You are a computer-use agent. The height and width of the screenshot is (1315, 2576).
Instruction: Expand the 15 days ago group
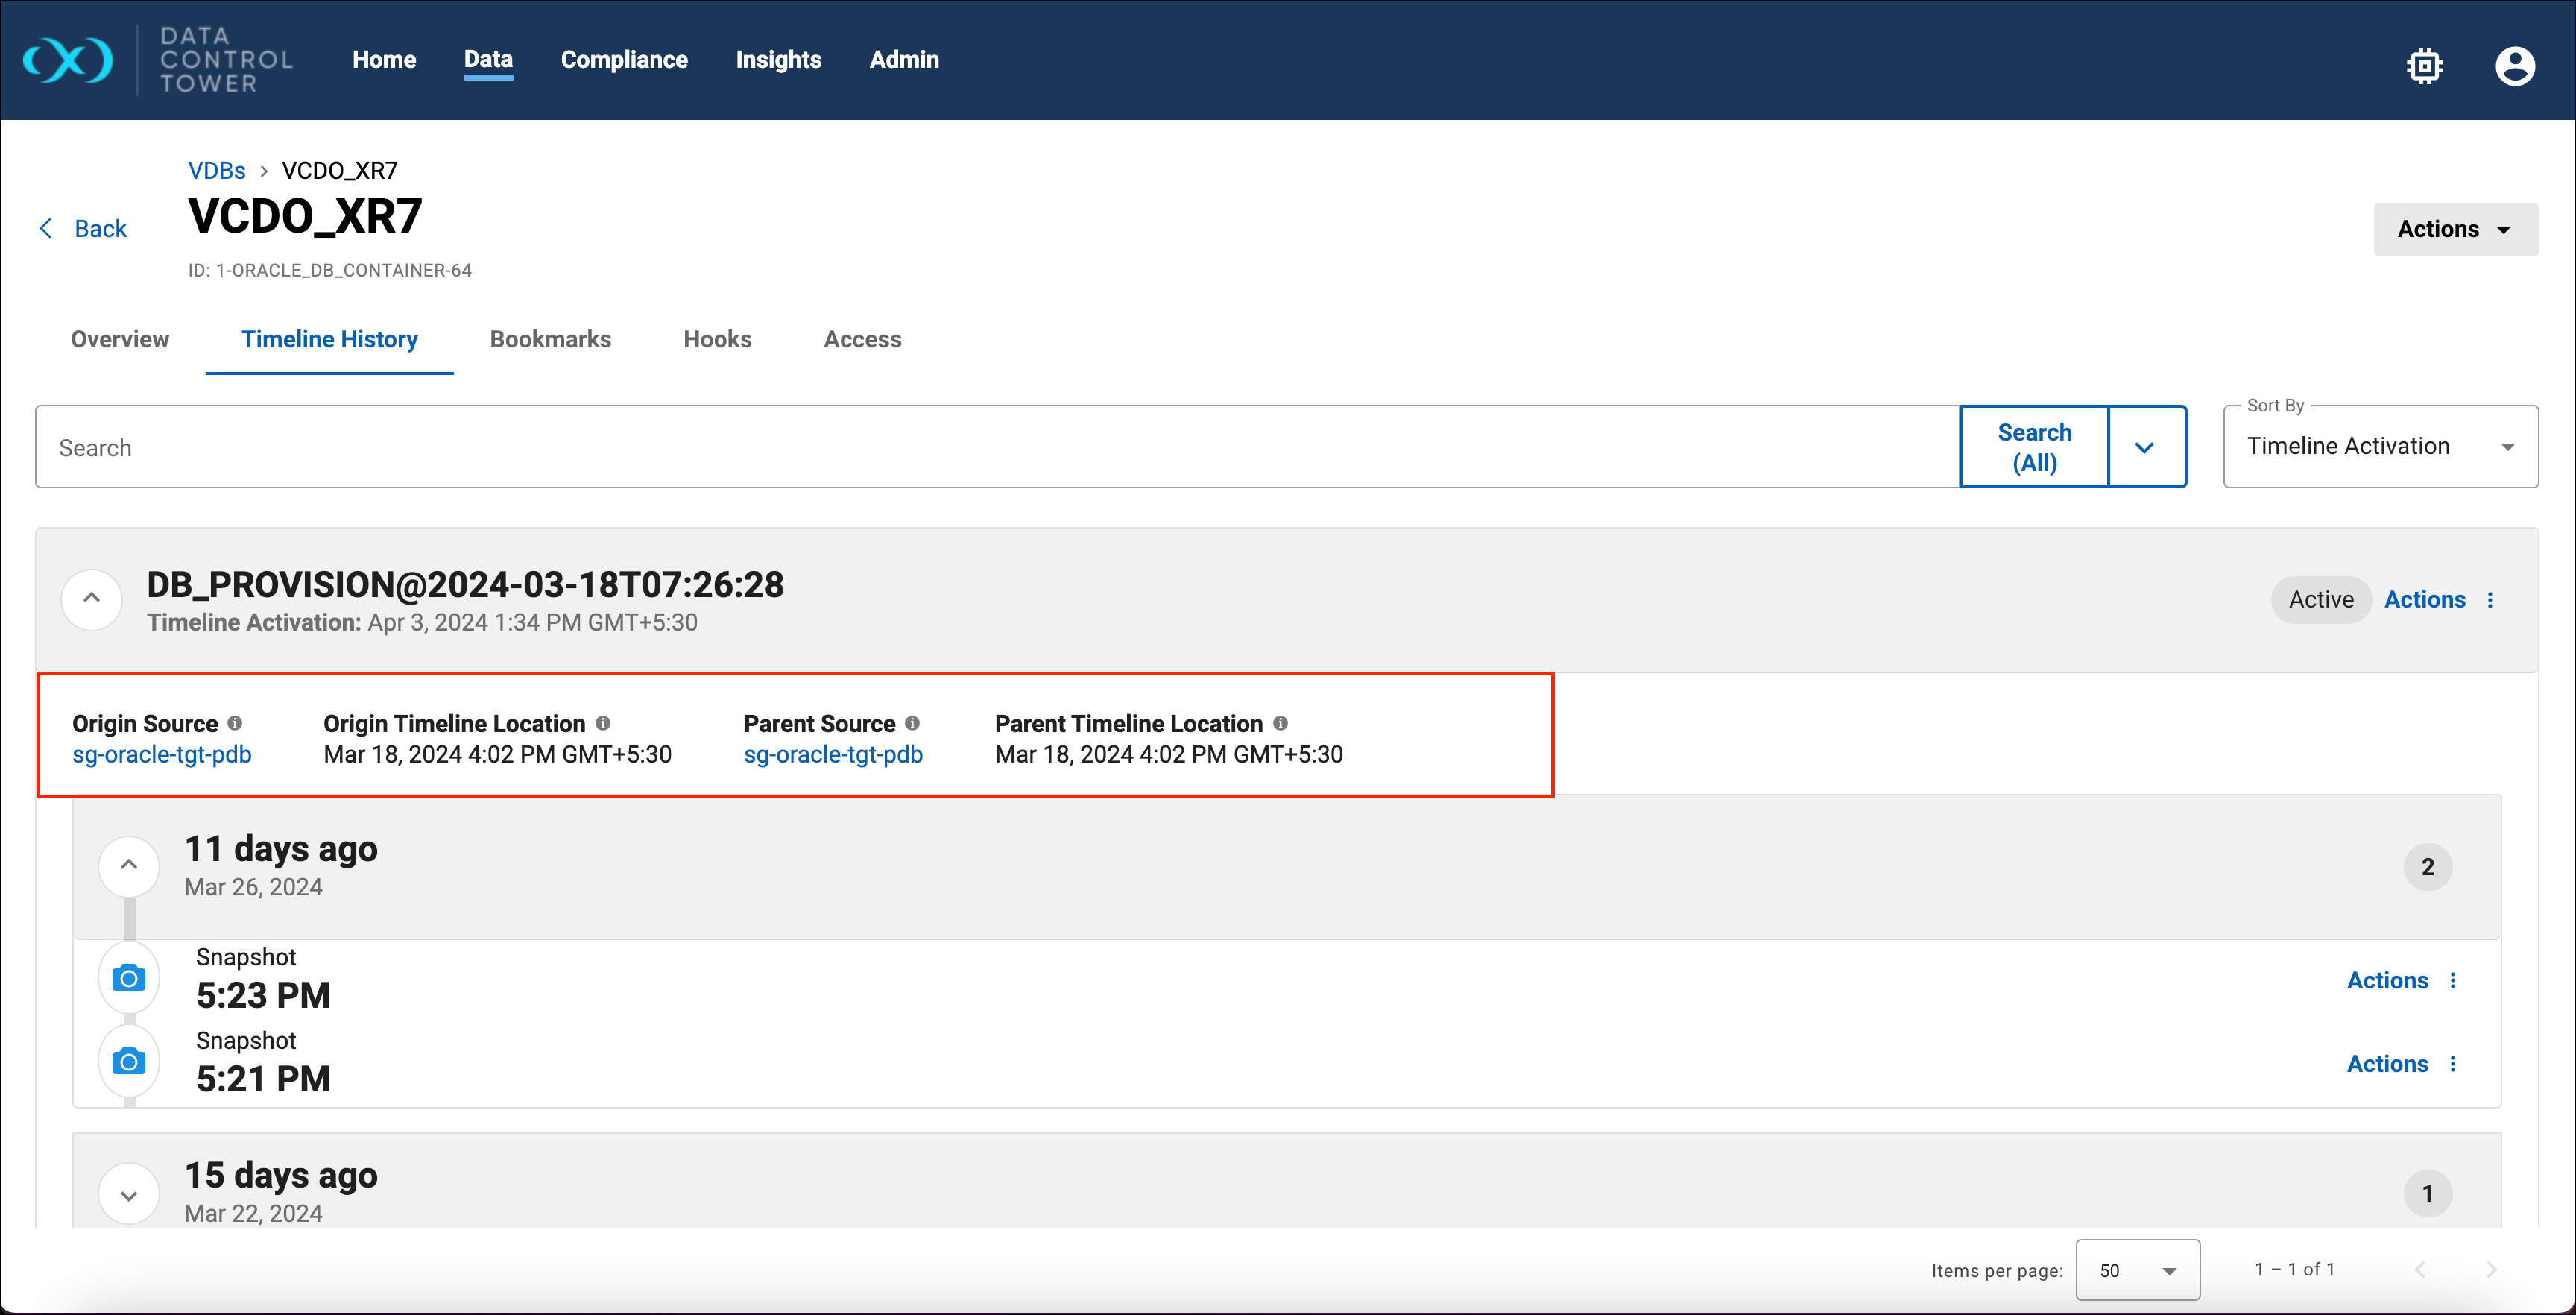click(x=129, y=1194)
